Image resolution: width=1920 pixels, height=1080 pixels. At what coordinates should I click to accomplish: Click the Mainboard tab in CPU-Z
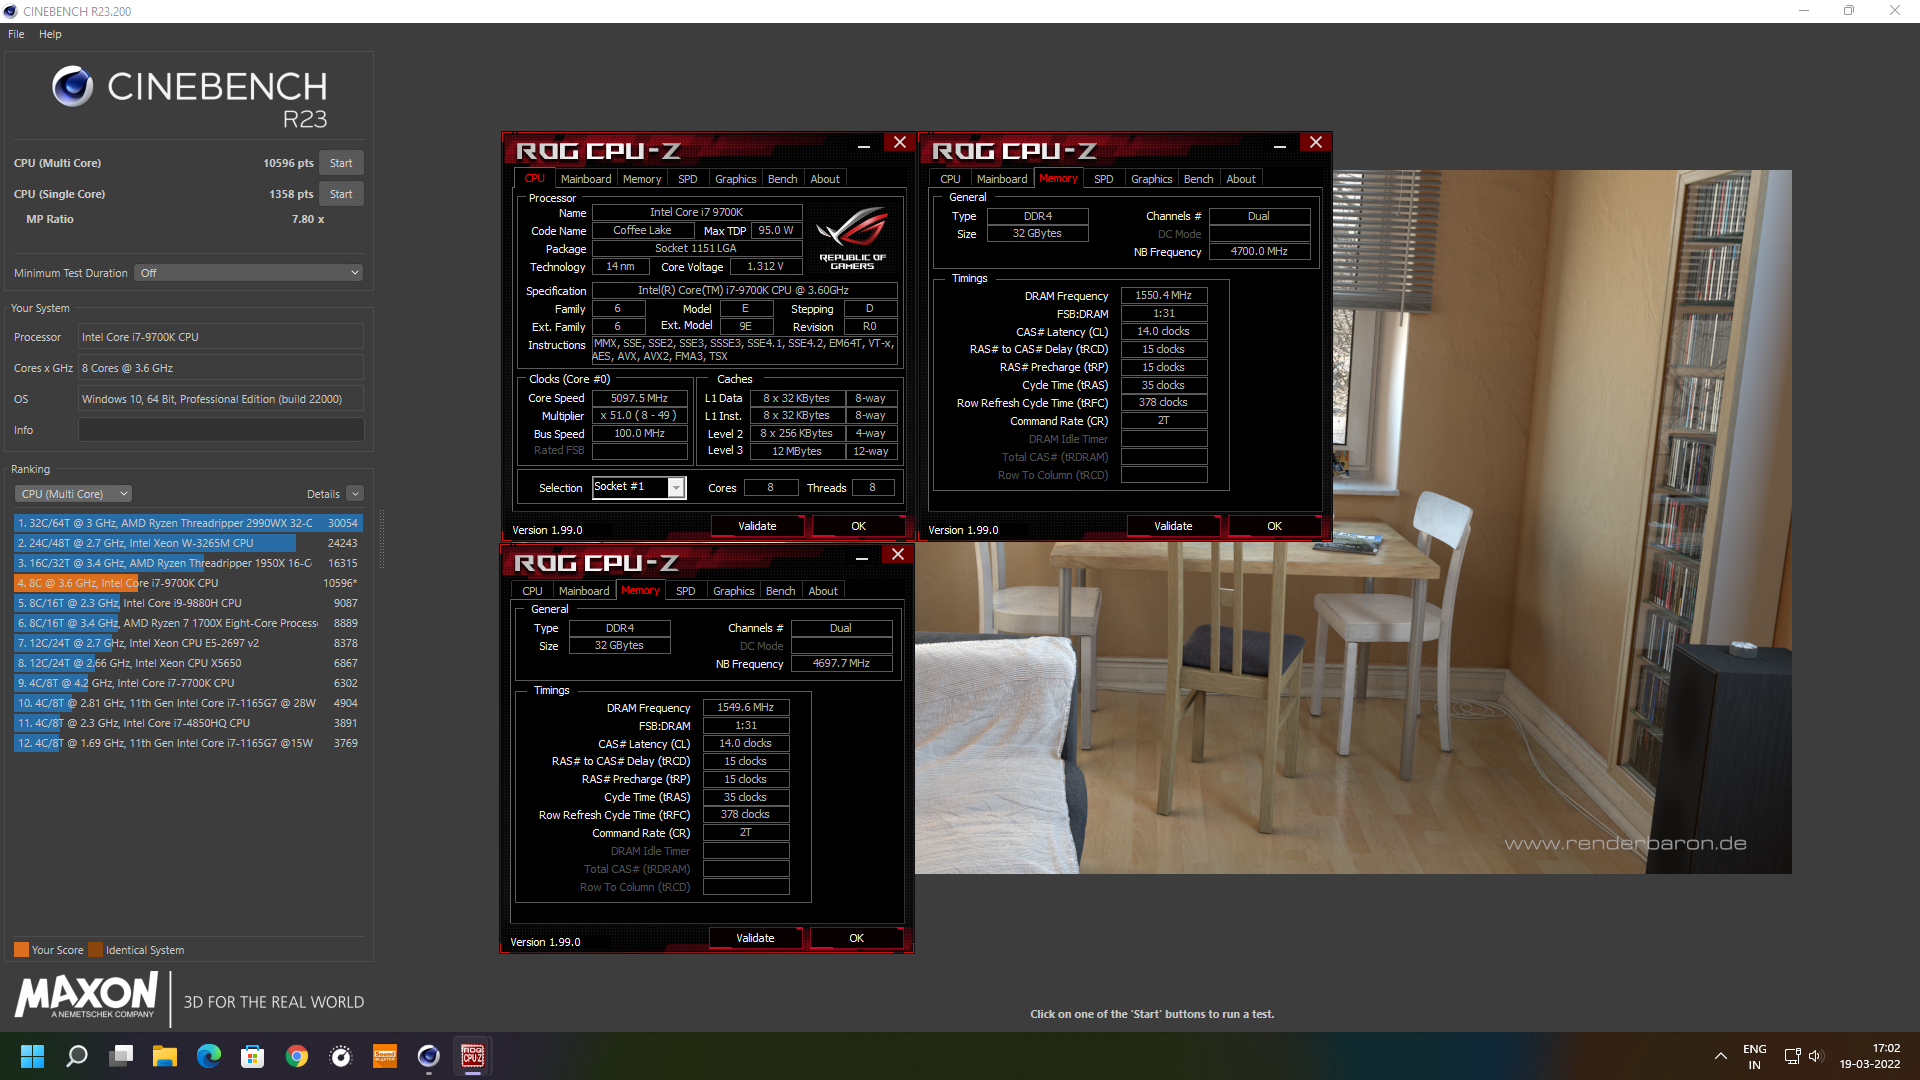[584, 178]
